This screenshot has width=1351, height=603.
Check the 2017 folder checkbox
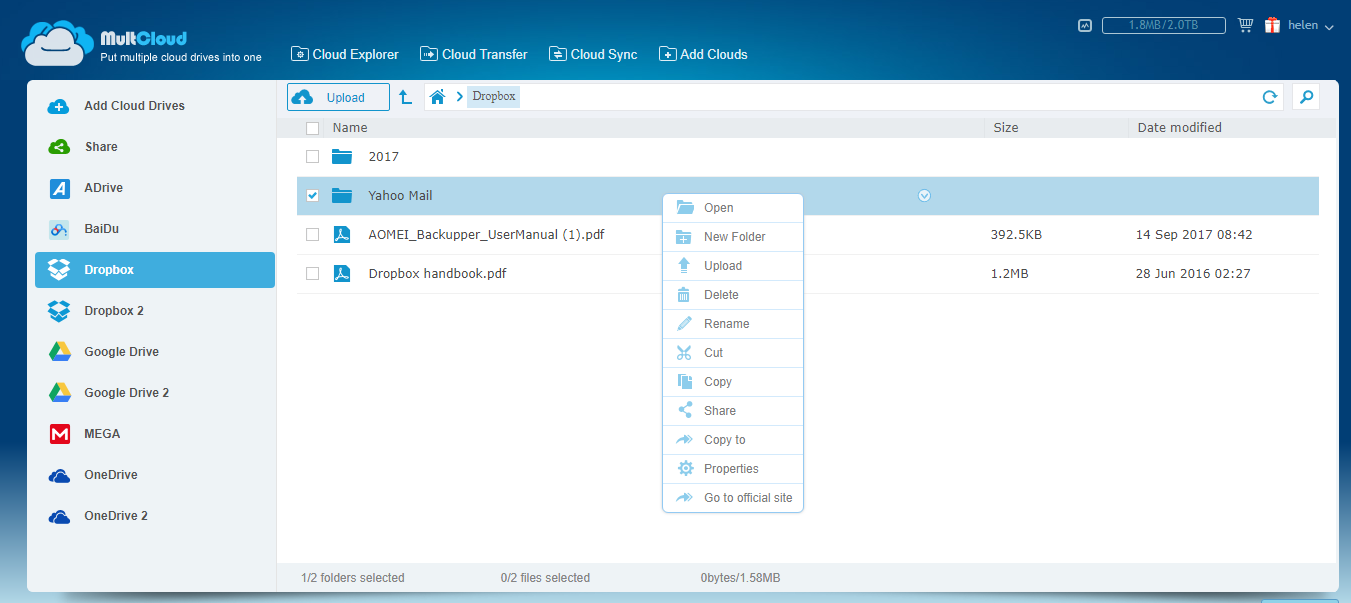click(312, 156)
